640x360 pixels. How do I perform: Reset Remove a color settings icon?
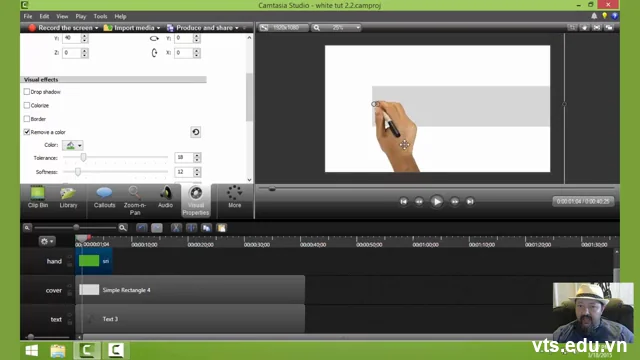196,132
